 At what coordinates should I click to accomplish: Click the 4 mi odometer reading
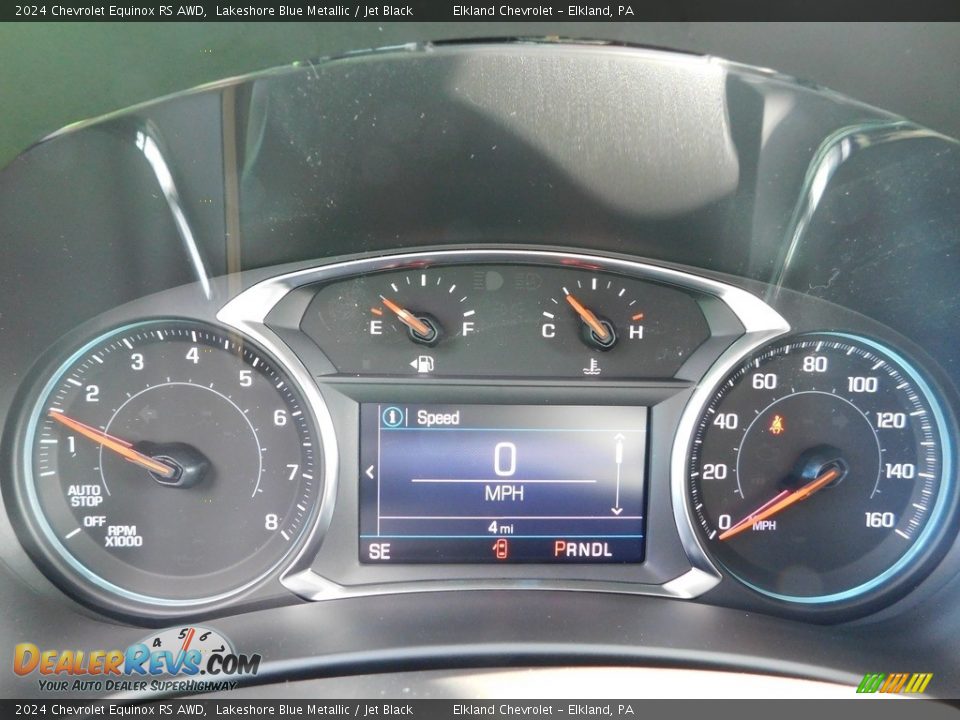tap(501, 527)
